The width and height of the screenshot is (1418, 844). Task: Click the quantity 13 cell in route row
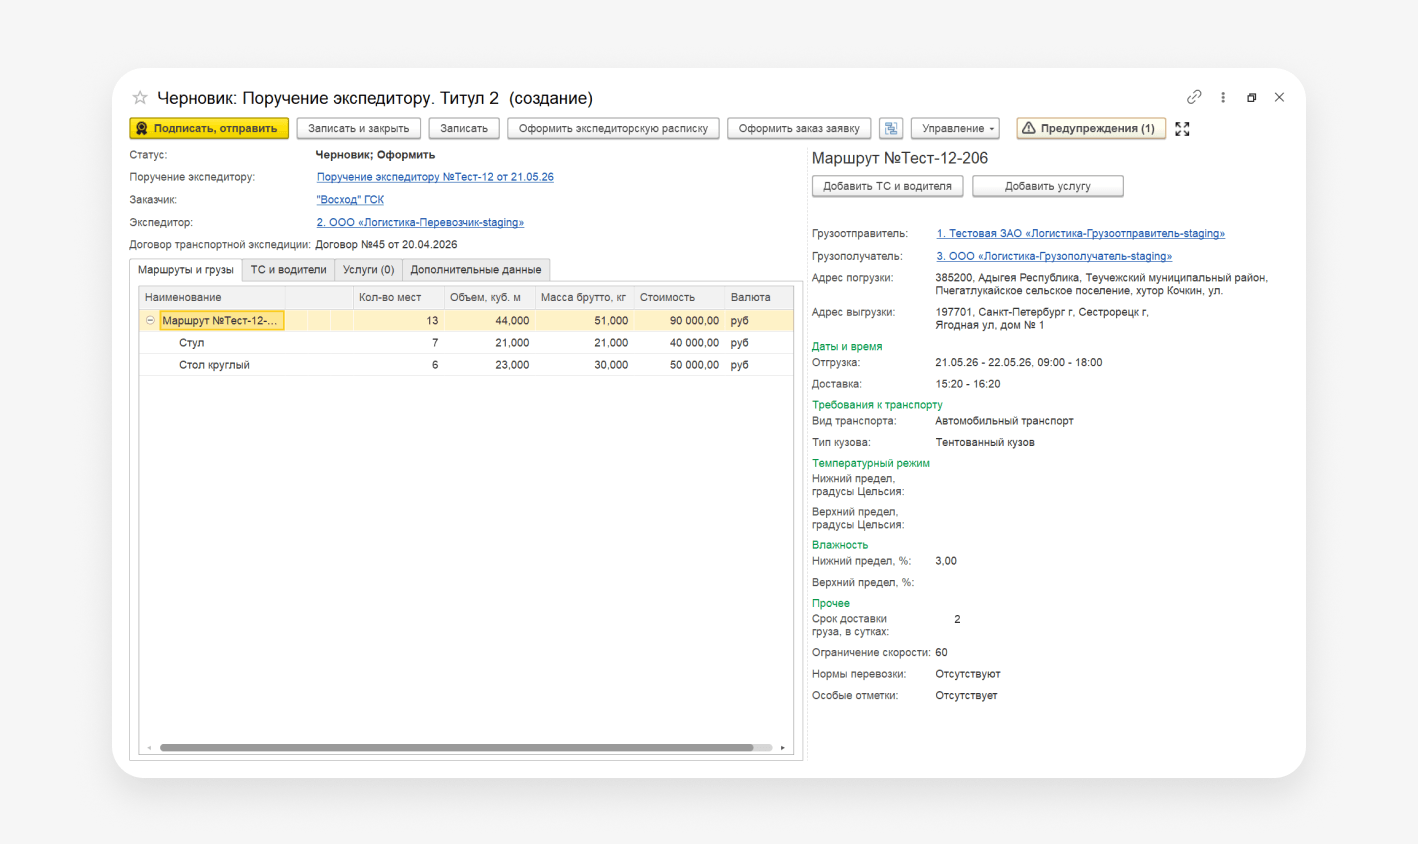coord(399,321)
